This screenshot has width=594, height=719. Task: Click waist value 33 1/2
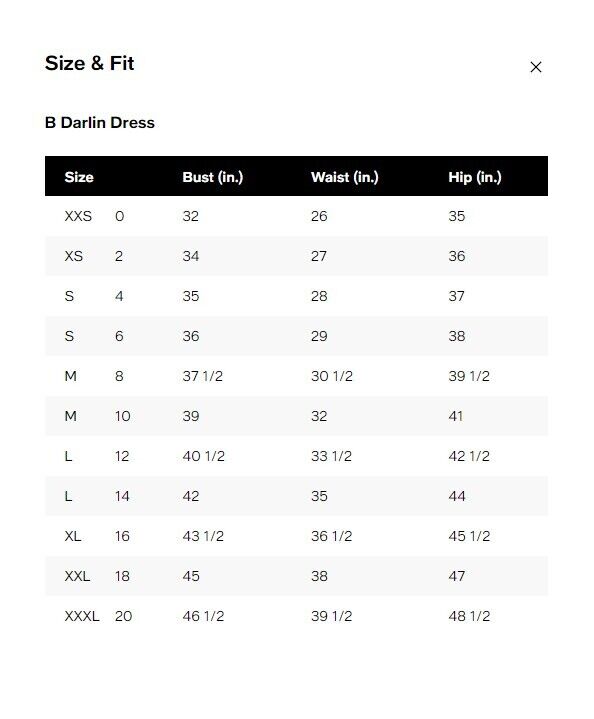pos(331,456)
